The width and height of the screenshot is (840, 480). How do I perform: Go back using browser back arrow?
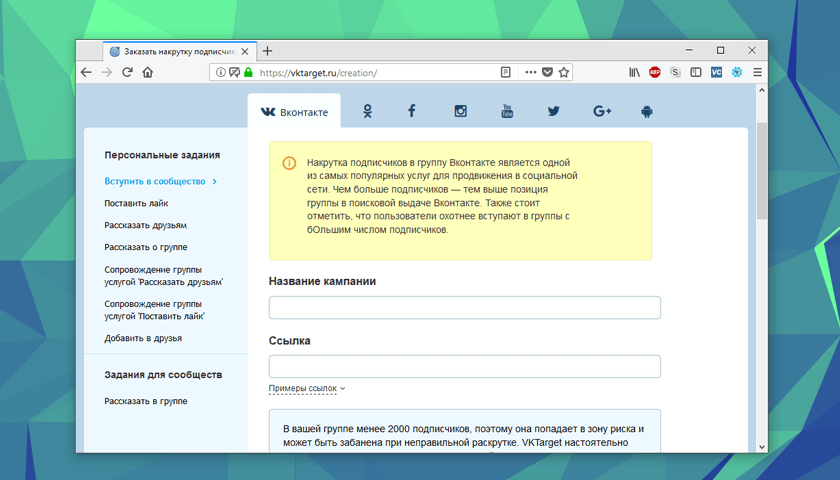coord(86,72)
